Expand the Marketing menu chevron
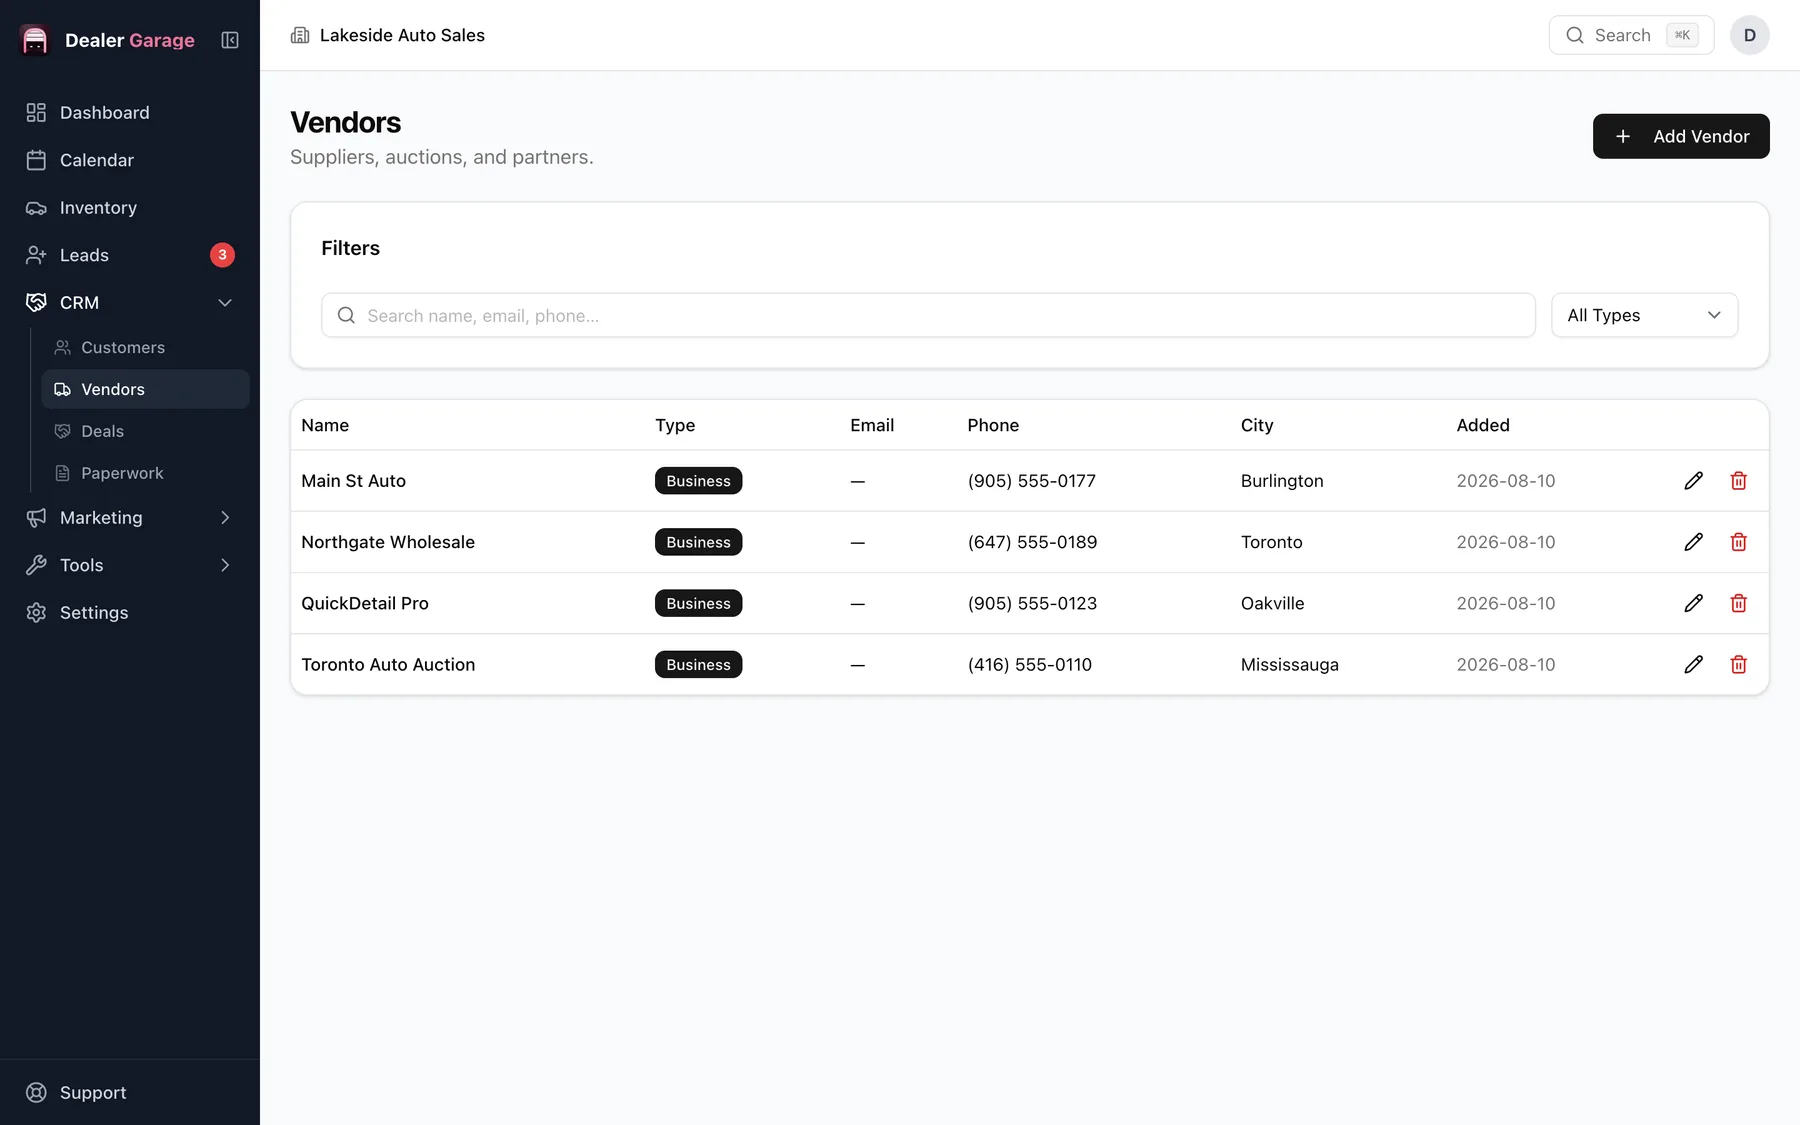This screenshot has width=1800, height=1125. point(225,518)
